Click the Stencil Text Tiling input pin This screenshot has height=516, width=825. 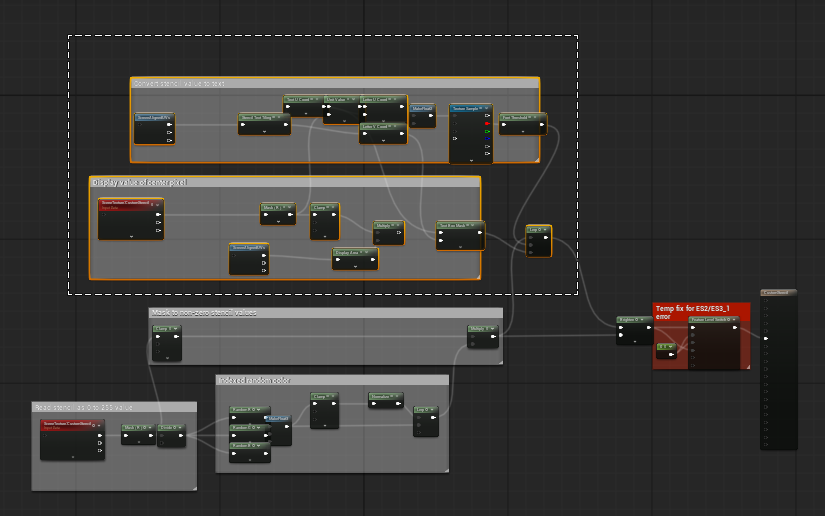[x=243, y=125]
